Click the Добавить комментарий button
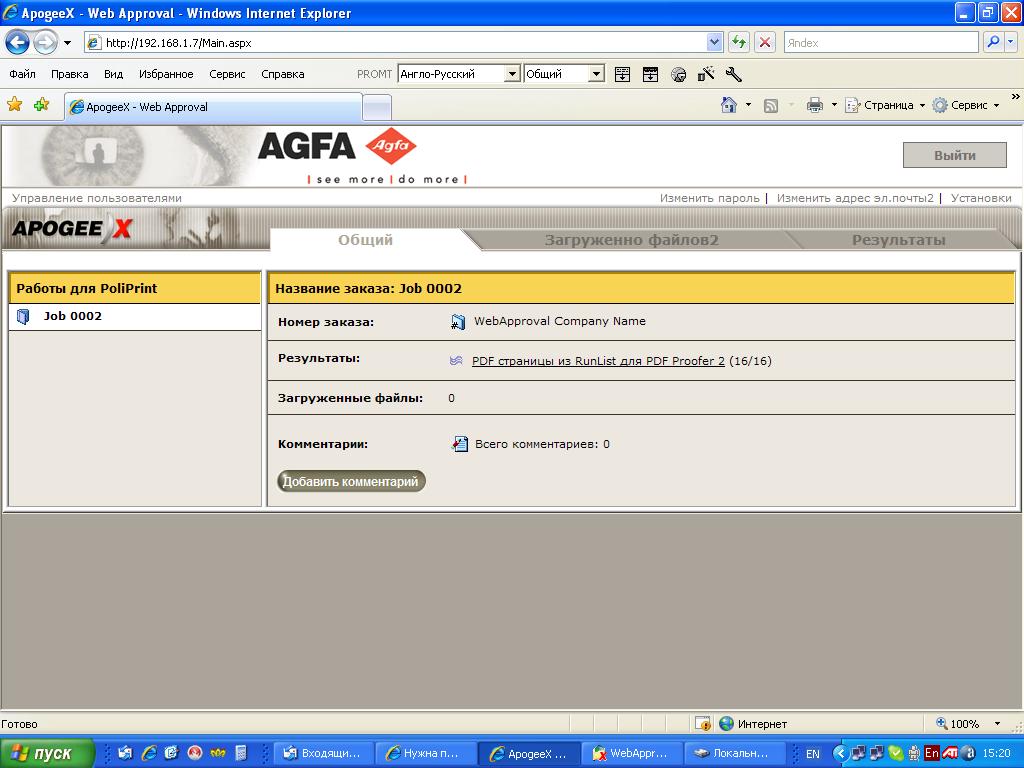This screenshot has width=1024, height=768. [351, 481]
